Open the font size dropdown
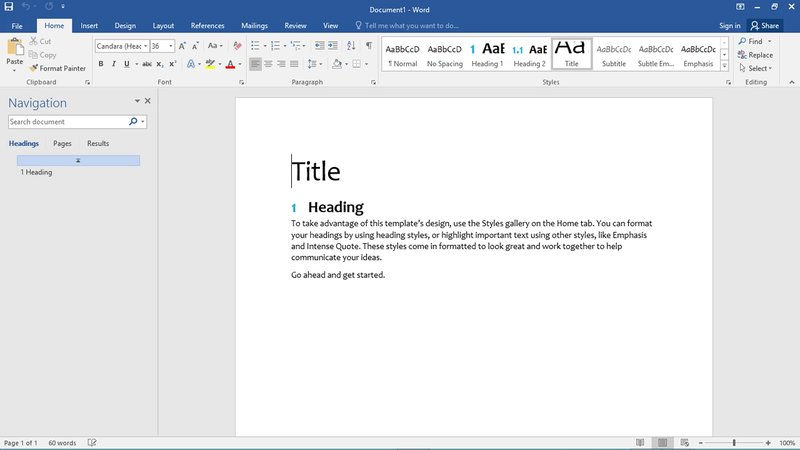 coord(171,46)
